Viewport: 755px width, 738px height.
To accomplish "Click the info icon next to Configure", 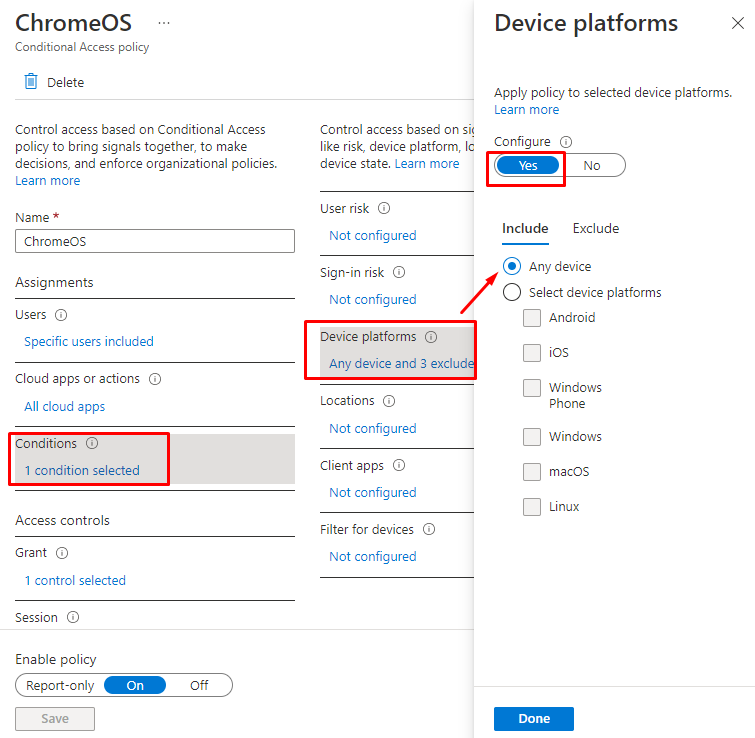I will [x=566, y=142].
